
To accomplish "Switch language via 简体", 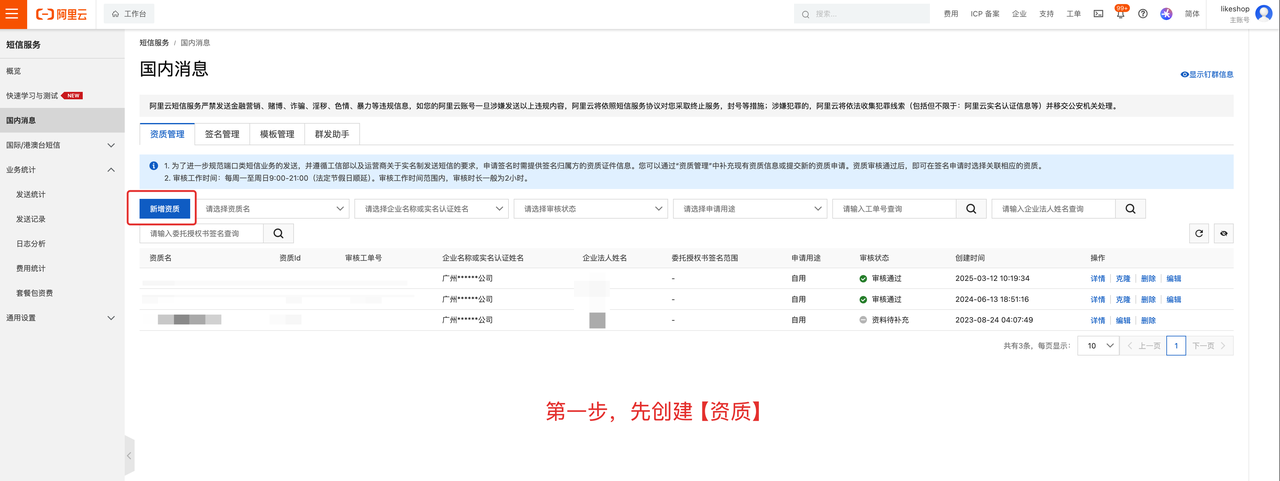I will pyautogui.click(x=1192, y=14).
